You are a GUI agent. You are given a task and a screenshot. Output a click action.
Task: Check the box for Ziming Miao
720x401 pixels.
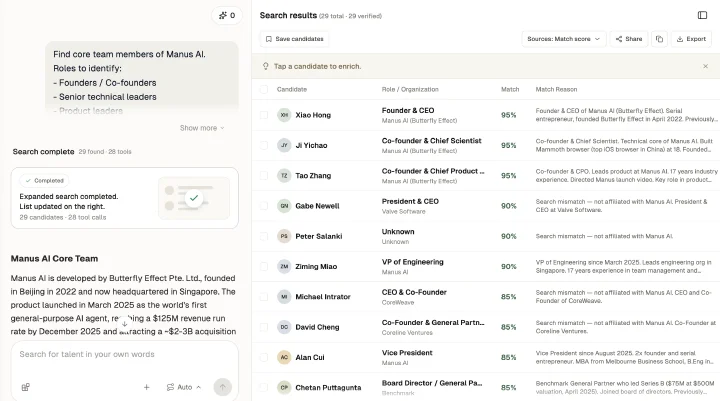(264, 266)
